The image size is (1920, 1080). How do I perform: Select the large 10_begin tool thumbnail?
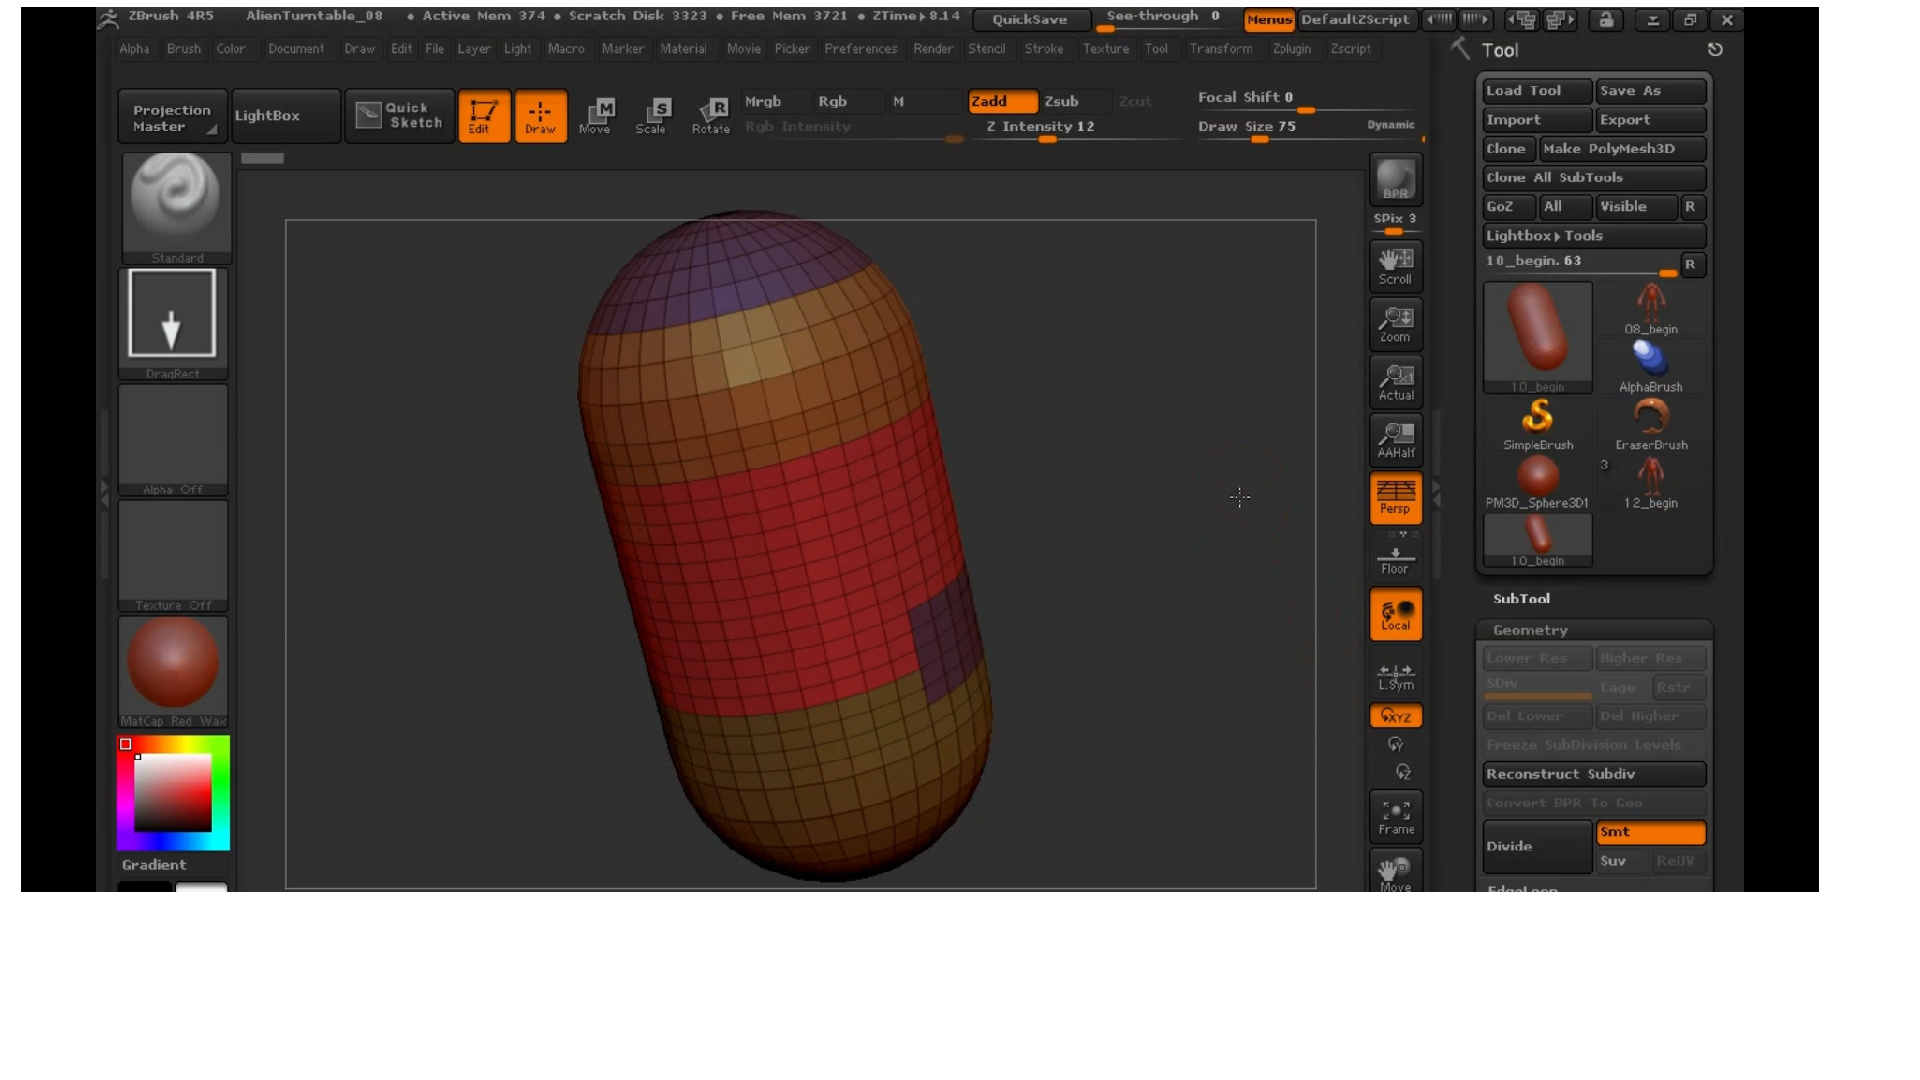(1538, 338)
